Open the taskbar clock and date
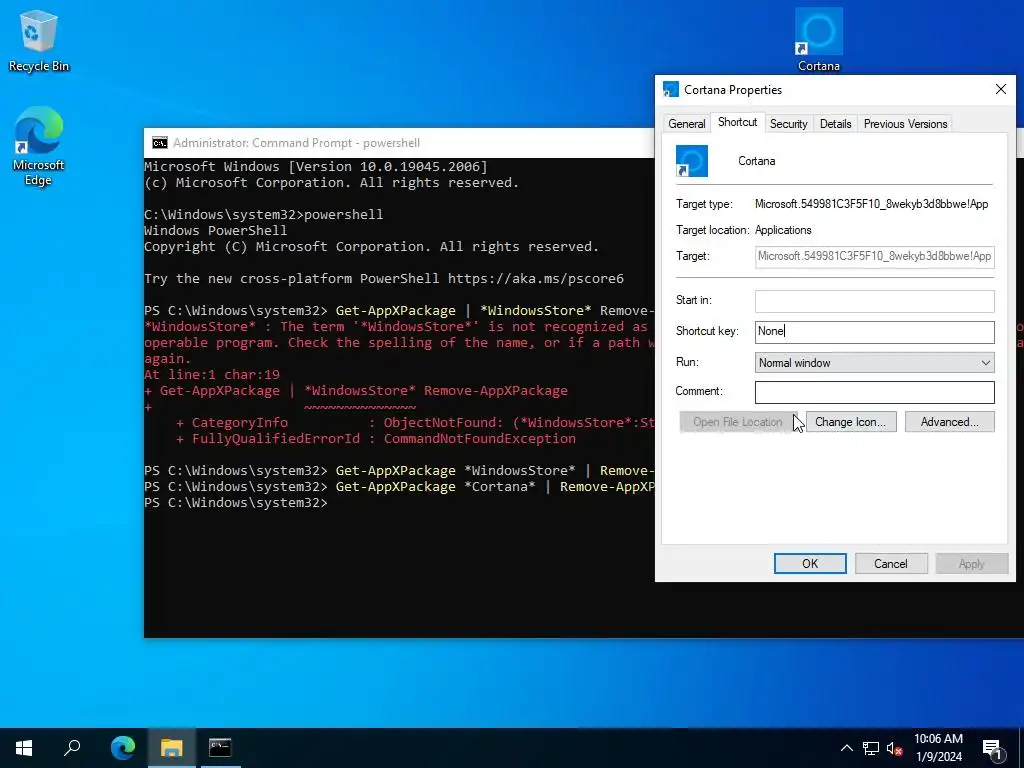Image resolution: width=1024 pixels, height=768 pixels. 938,748
